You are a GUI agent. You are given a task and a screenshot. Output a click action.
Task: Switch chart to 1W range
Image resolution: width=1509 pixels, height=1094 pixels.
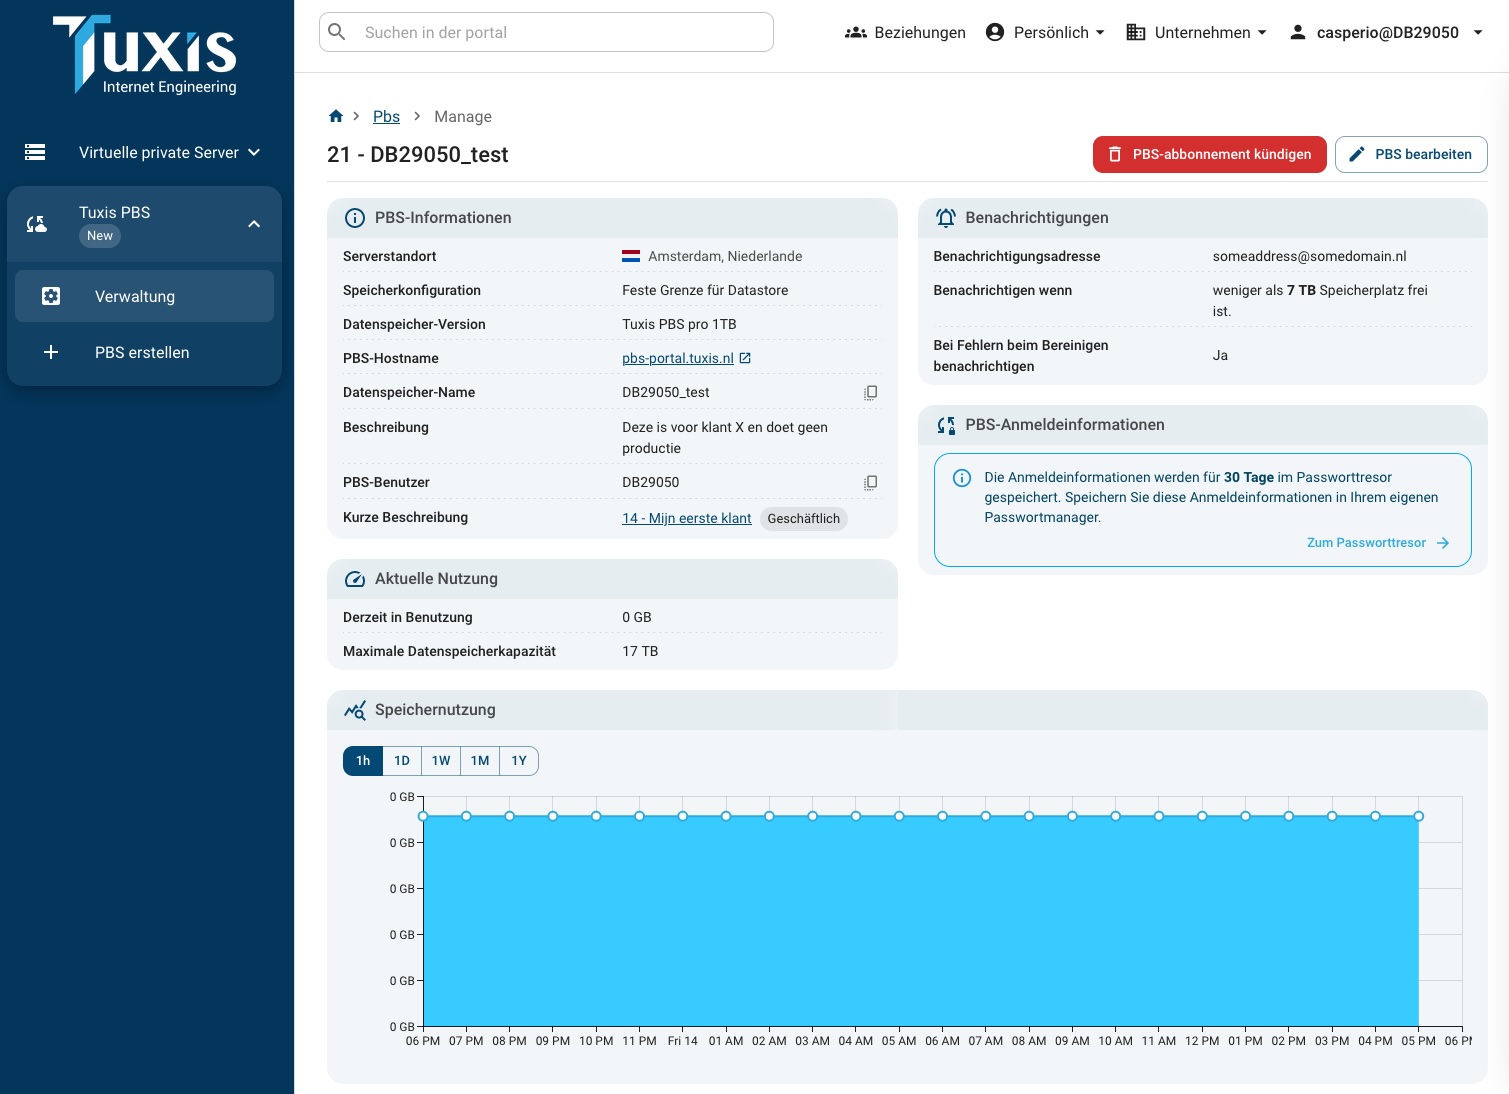click(x=441, y=761)
